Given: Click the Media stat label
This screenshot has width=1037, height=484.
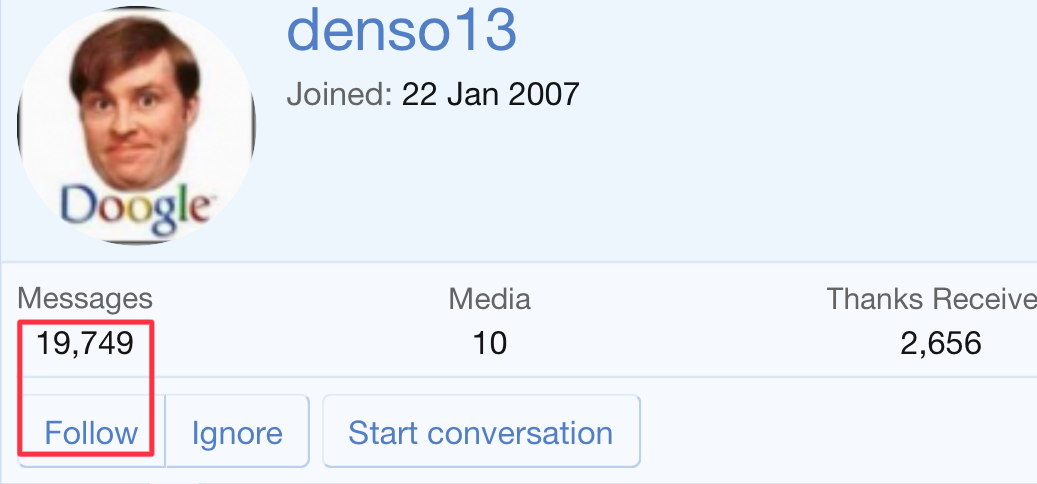Looking at the screenshot, I should (x=489, y=298).
